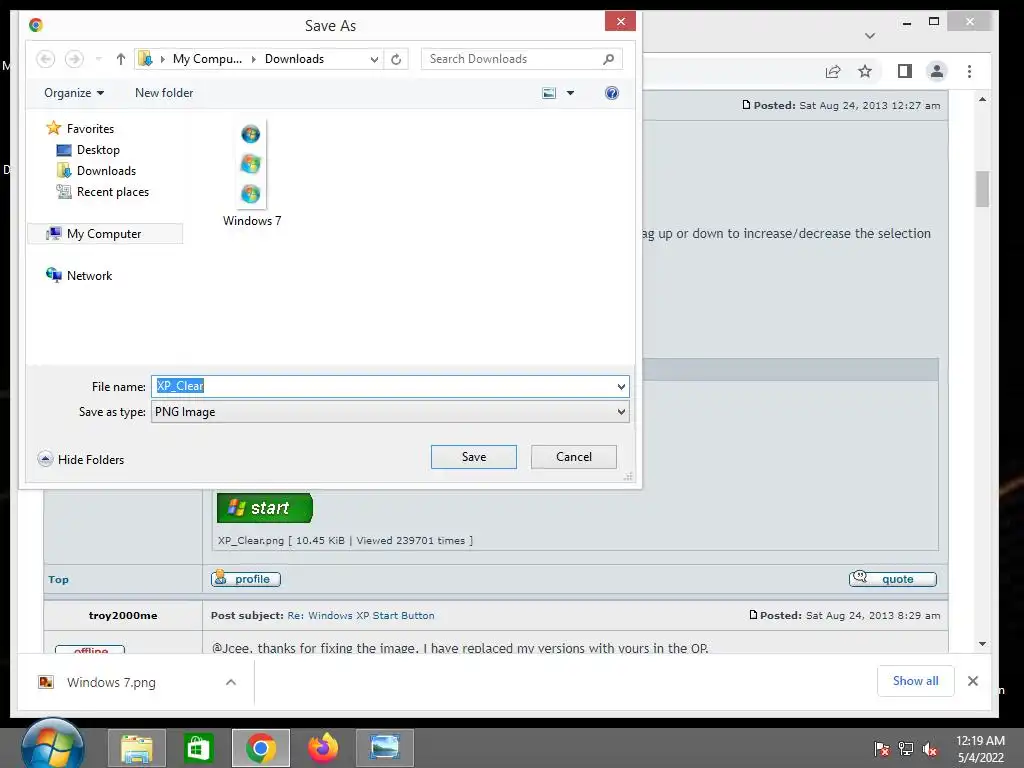Close the Save As dialog

620,22
